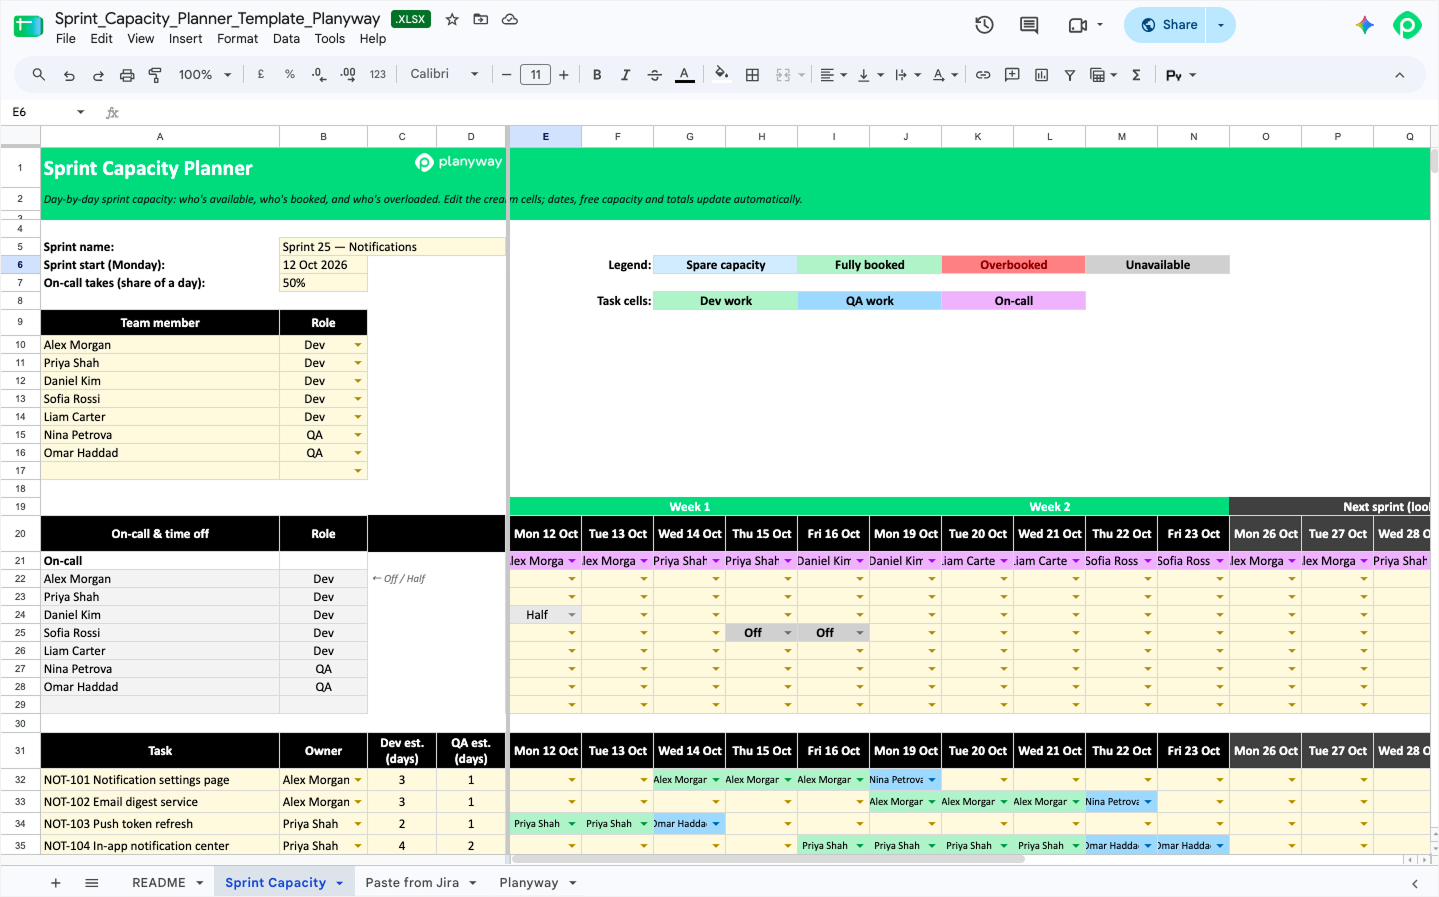The image size is (1439, 897).
Task: Select the paint format tool
Action: point(156,75)
